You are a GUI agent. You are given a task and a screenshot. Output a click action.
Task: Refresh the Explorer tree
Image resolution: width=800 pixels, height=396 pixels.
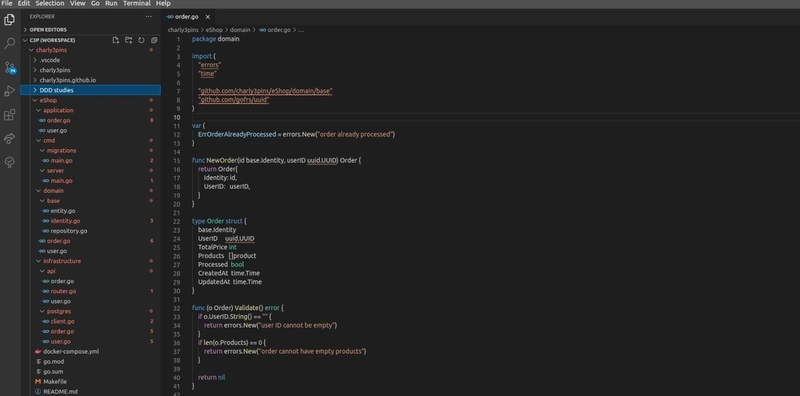pos(141,40)
